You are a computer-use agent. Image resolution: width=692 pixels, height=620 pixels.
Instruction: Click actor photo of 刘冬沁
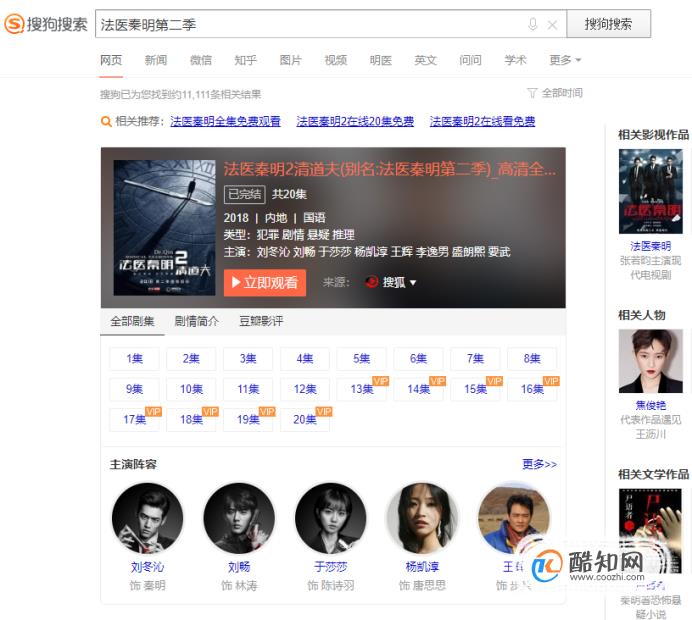[147, 518]
